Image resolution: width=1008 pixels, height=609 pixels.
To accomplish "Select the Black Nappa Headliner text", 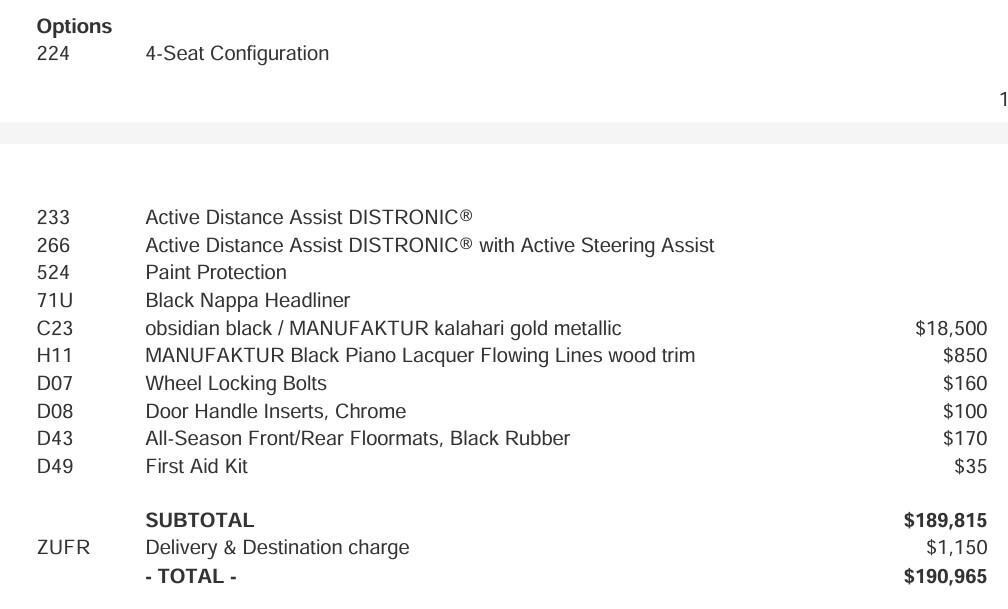I will [x=247, y=300].
